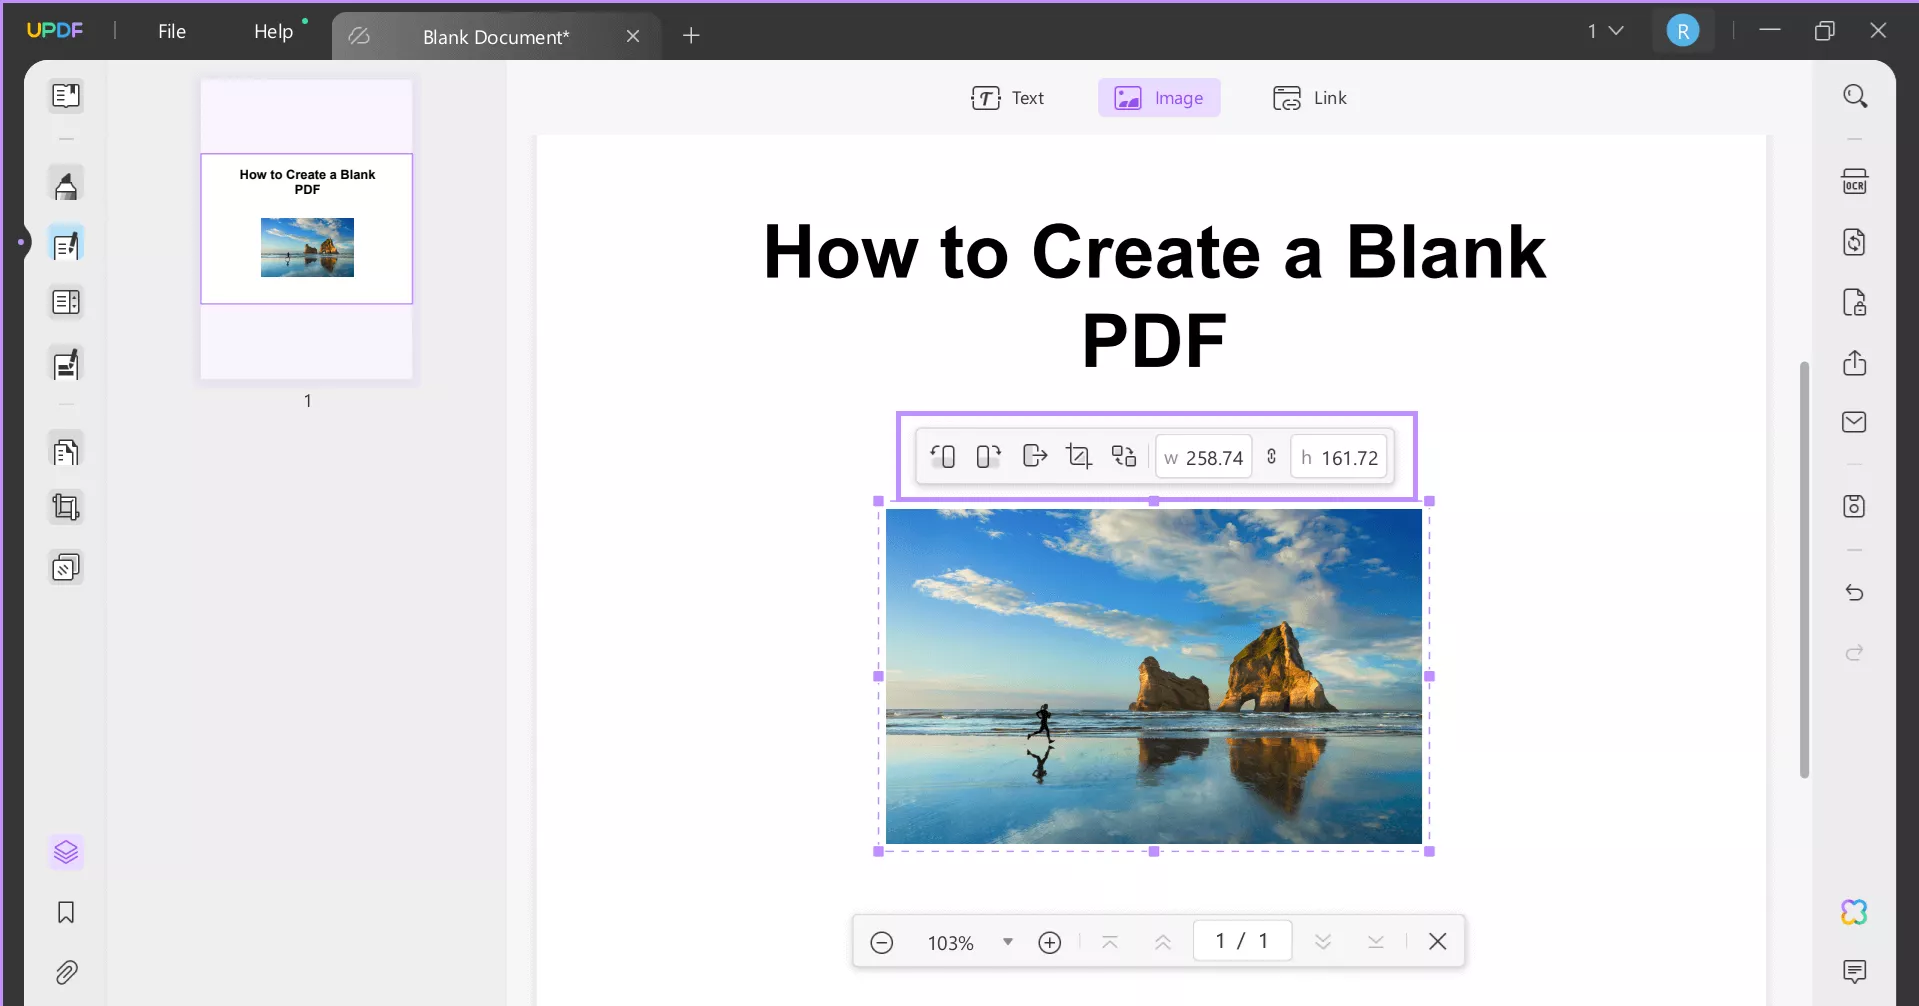Viewport: 1919px width, 1006px height.
Task: Open the Search magnifier icon
Action: coord(1855,96)
